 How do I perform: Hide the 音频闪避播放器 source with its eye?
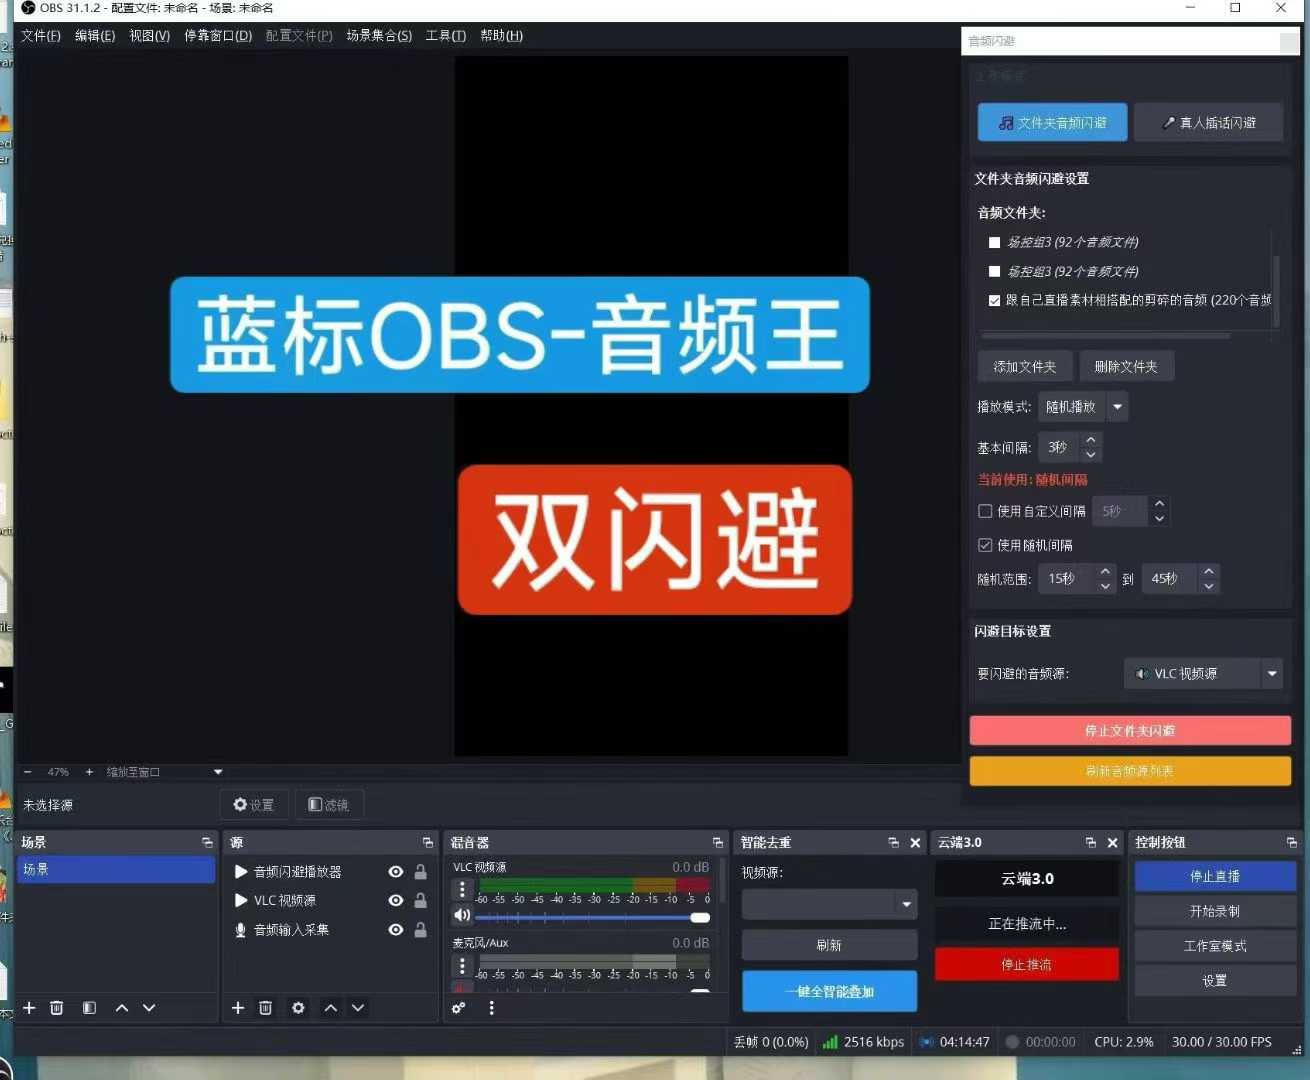pos(396,872)
